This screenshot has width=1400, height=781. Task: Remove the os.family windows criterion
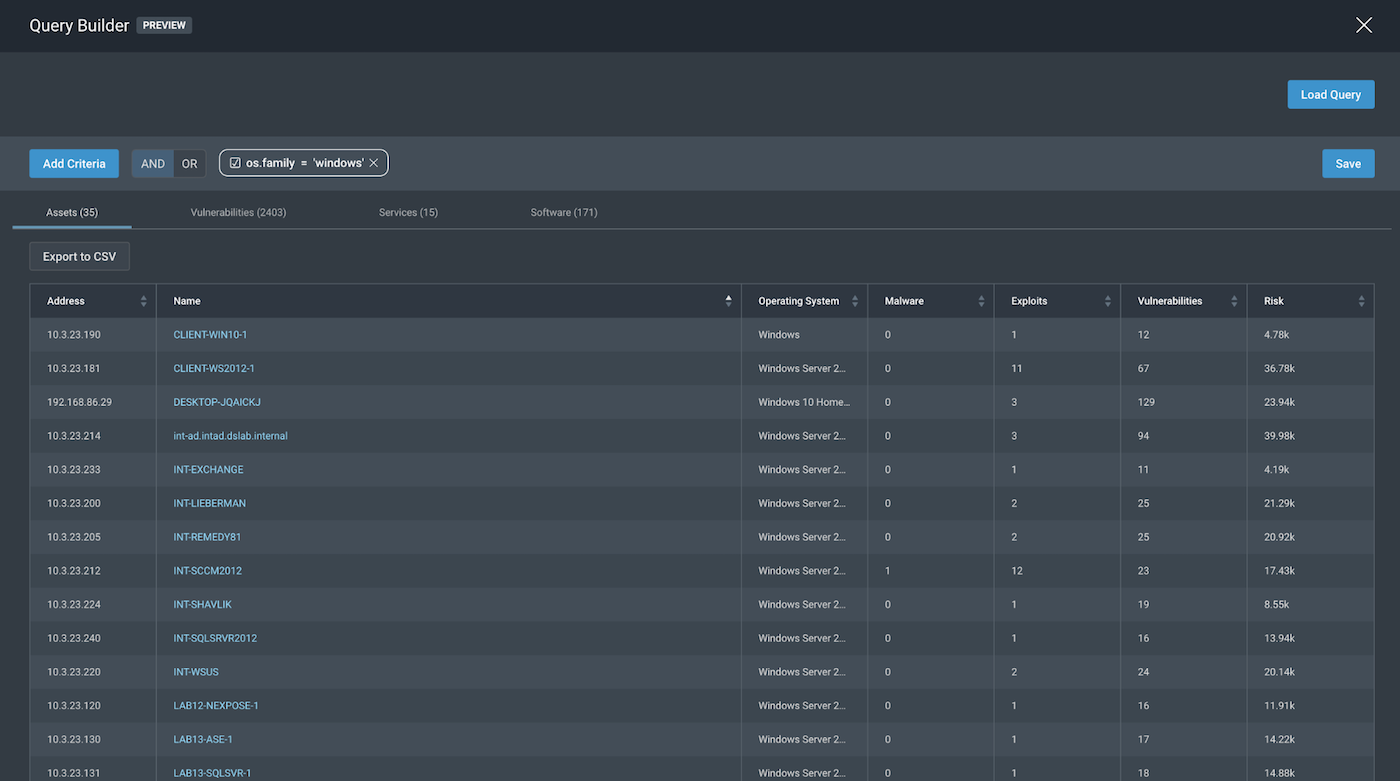[374, 163]
